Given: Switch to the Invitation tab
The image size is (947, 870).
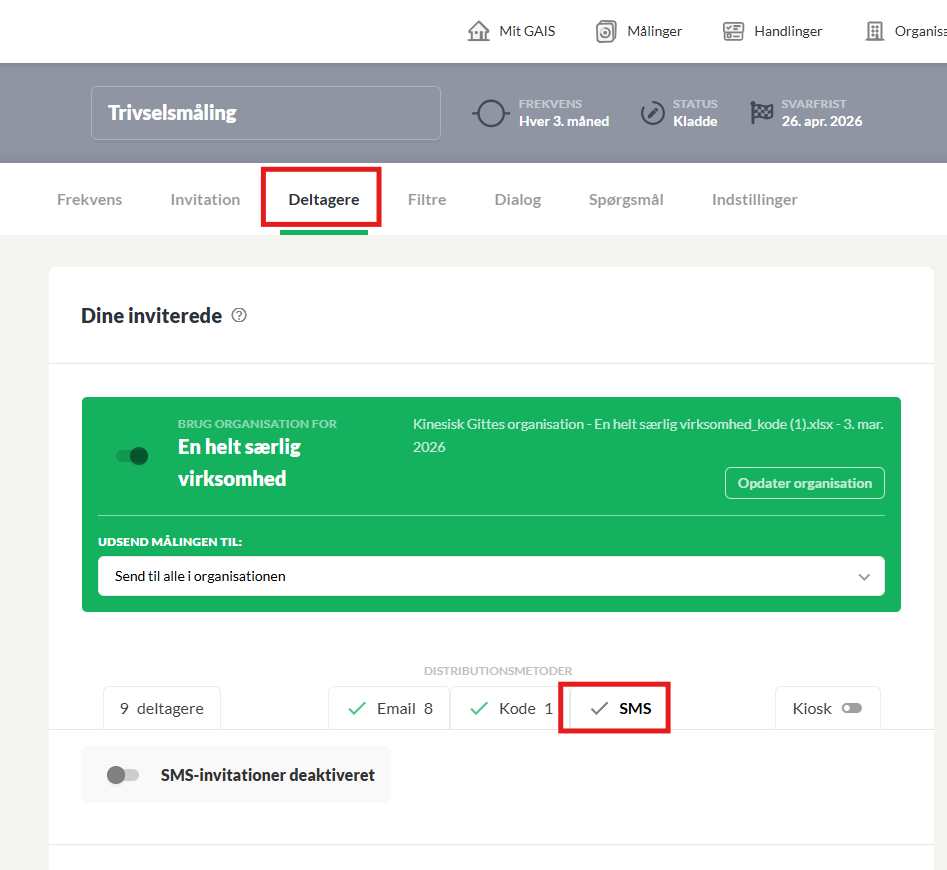Looking at the screenshot, I should (x=205, y=200).
